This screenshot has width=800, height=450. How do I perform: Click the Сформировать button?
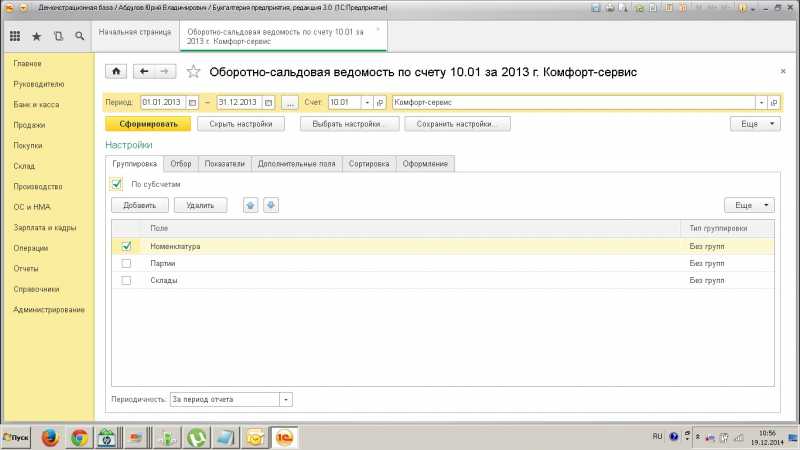[148, 124]
